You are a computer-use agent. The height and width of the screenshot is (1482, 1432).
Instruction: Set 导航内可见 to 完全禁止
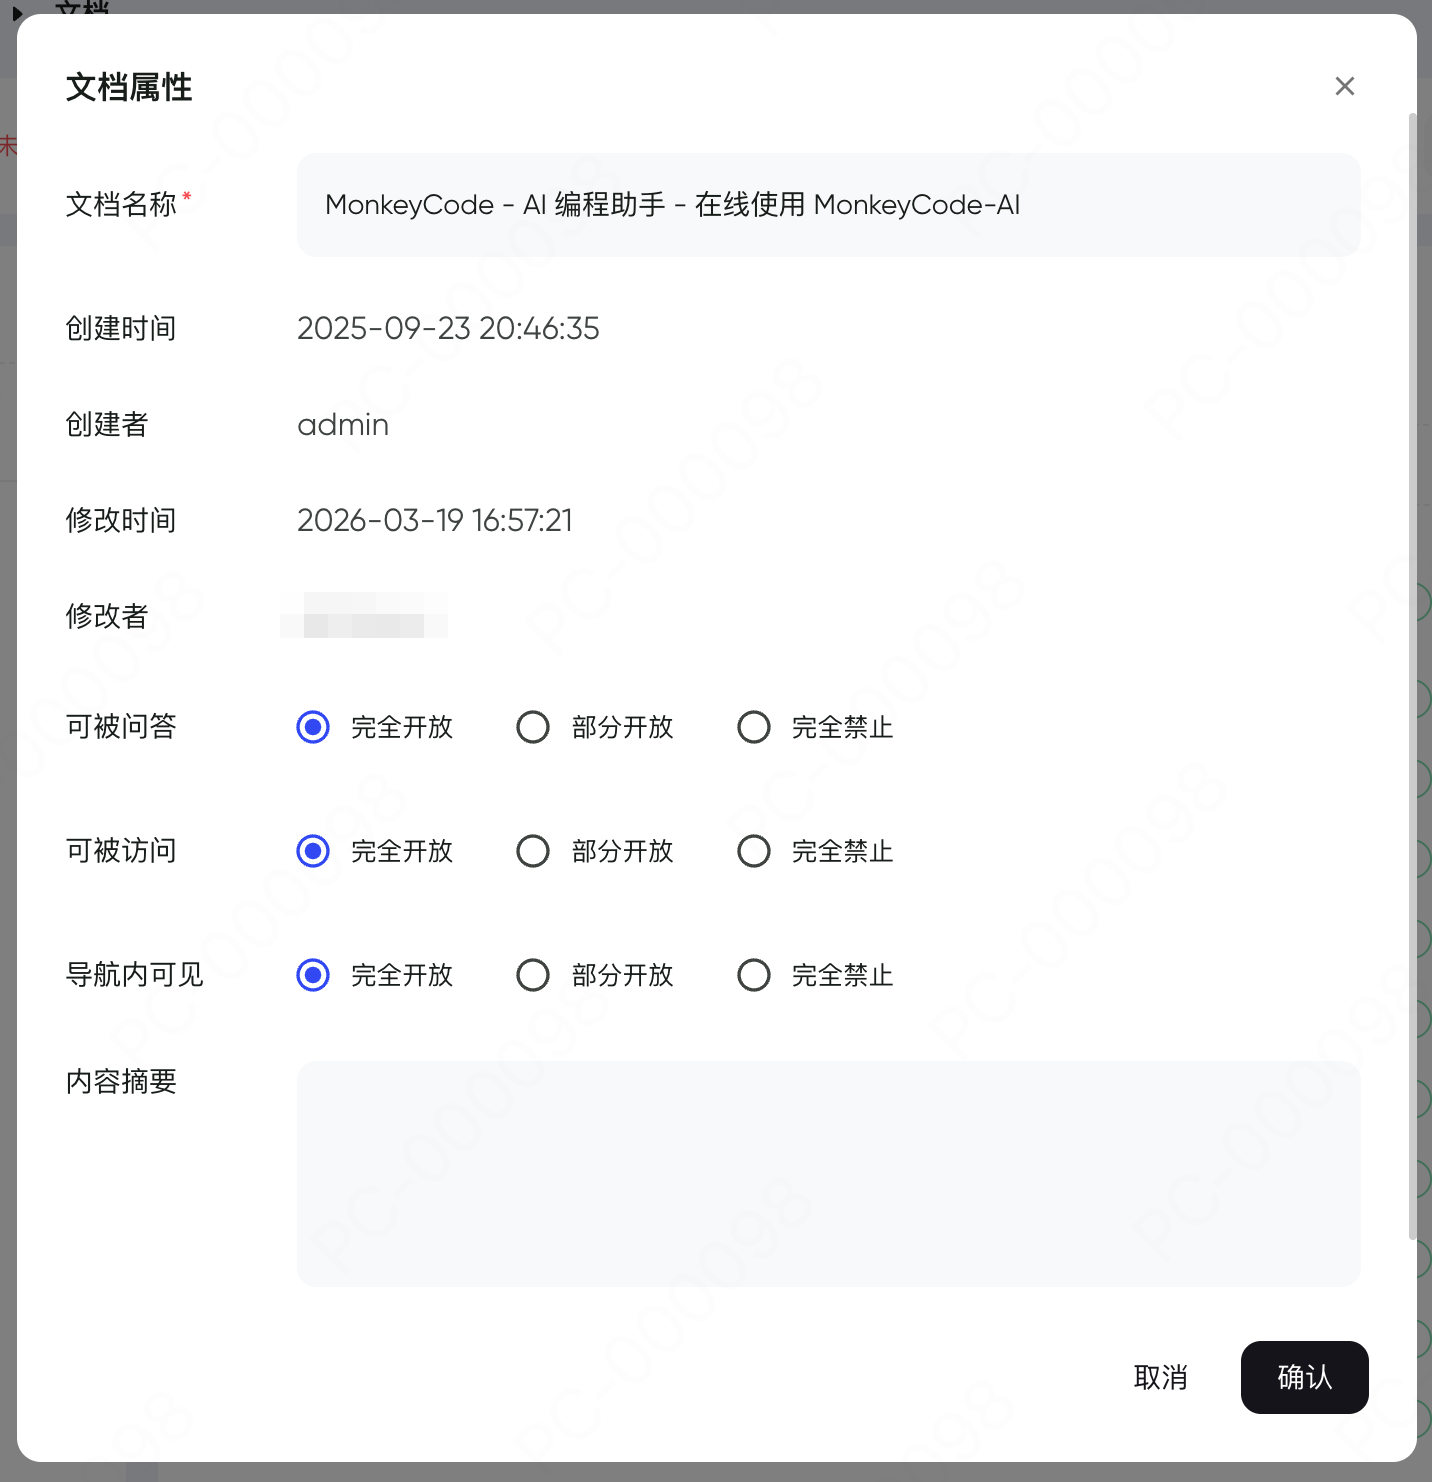pos(754,975)
